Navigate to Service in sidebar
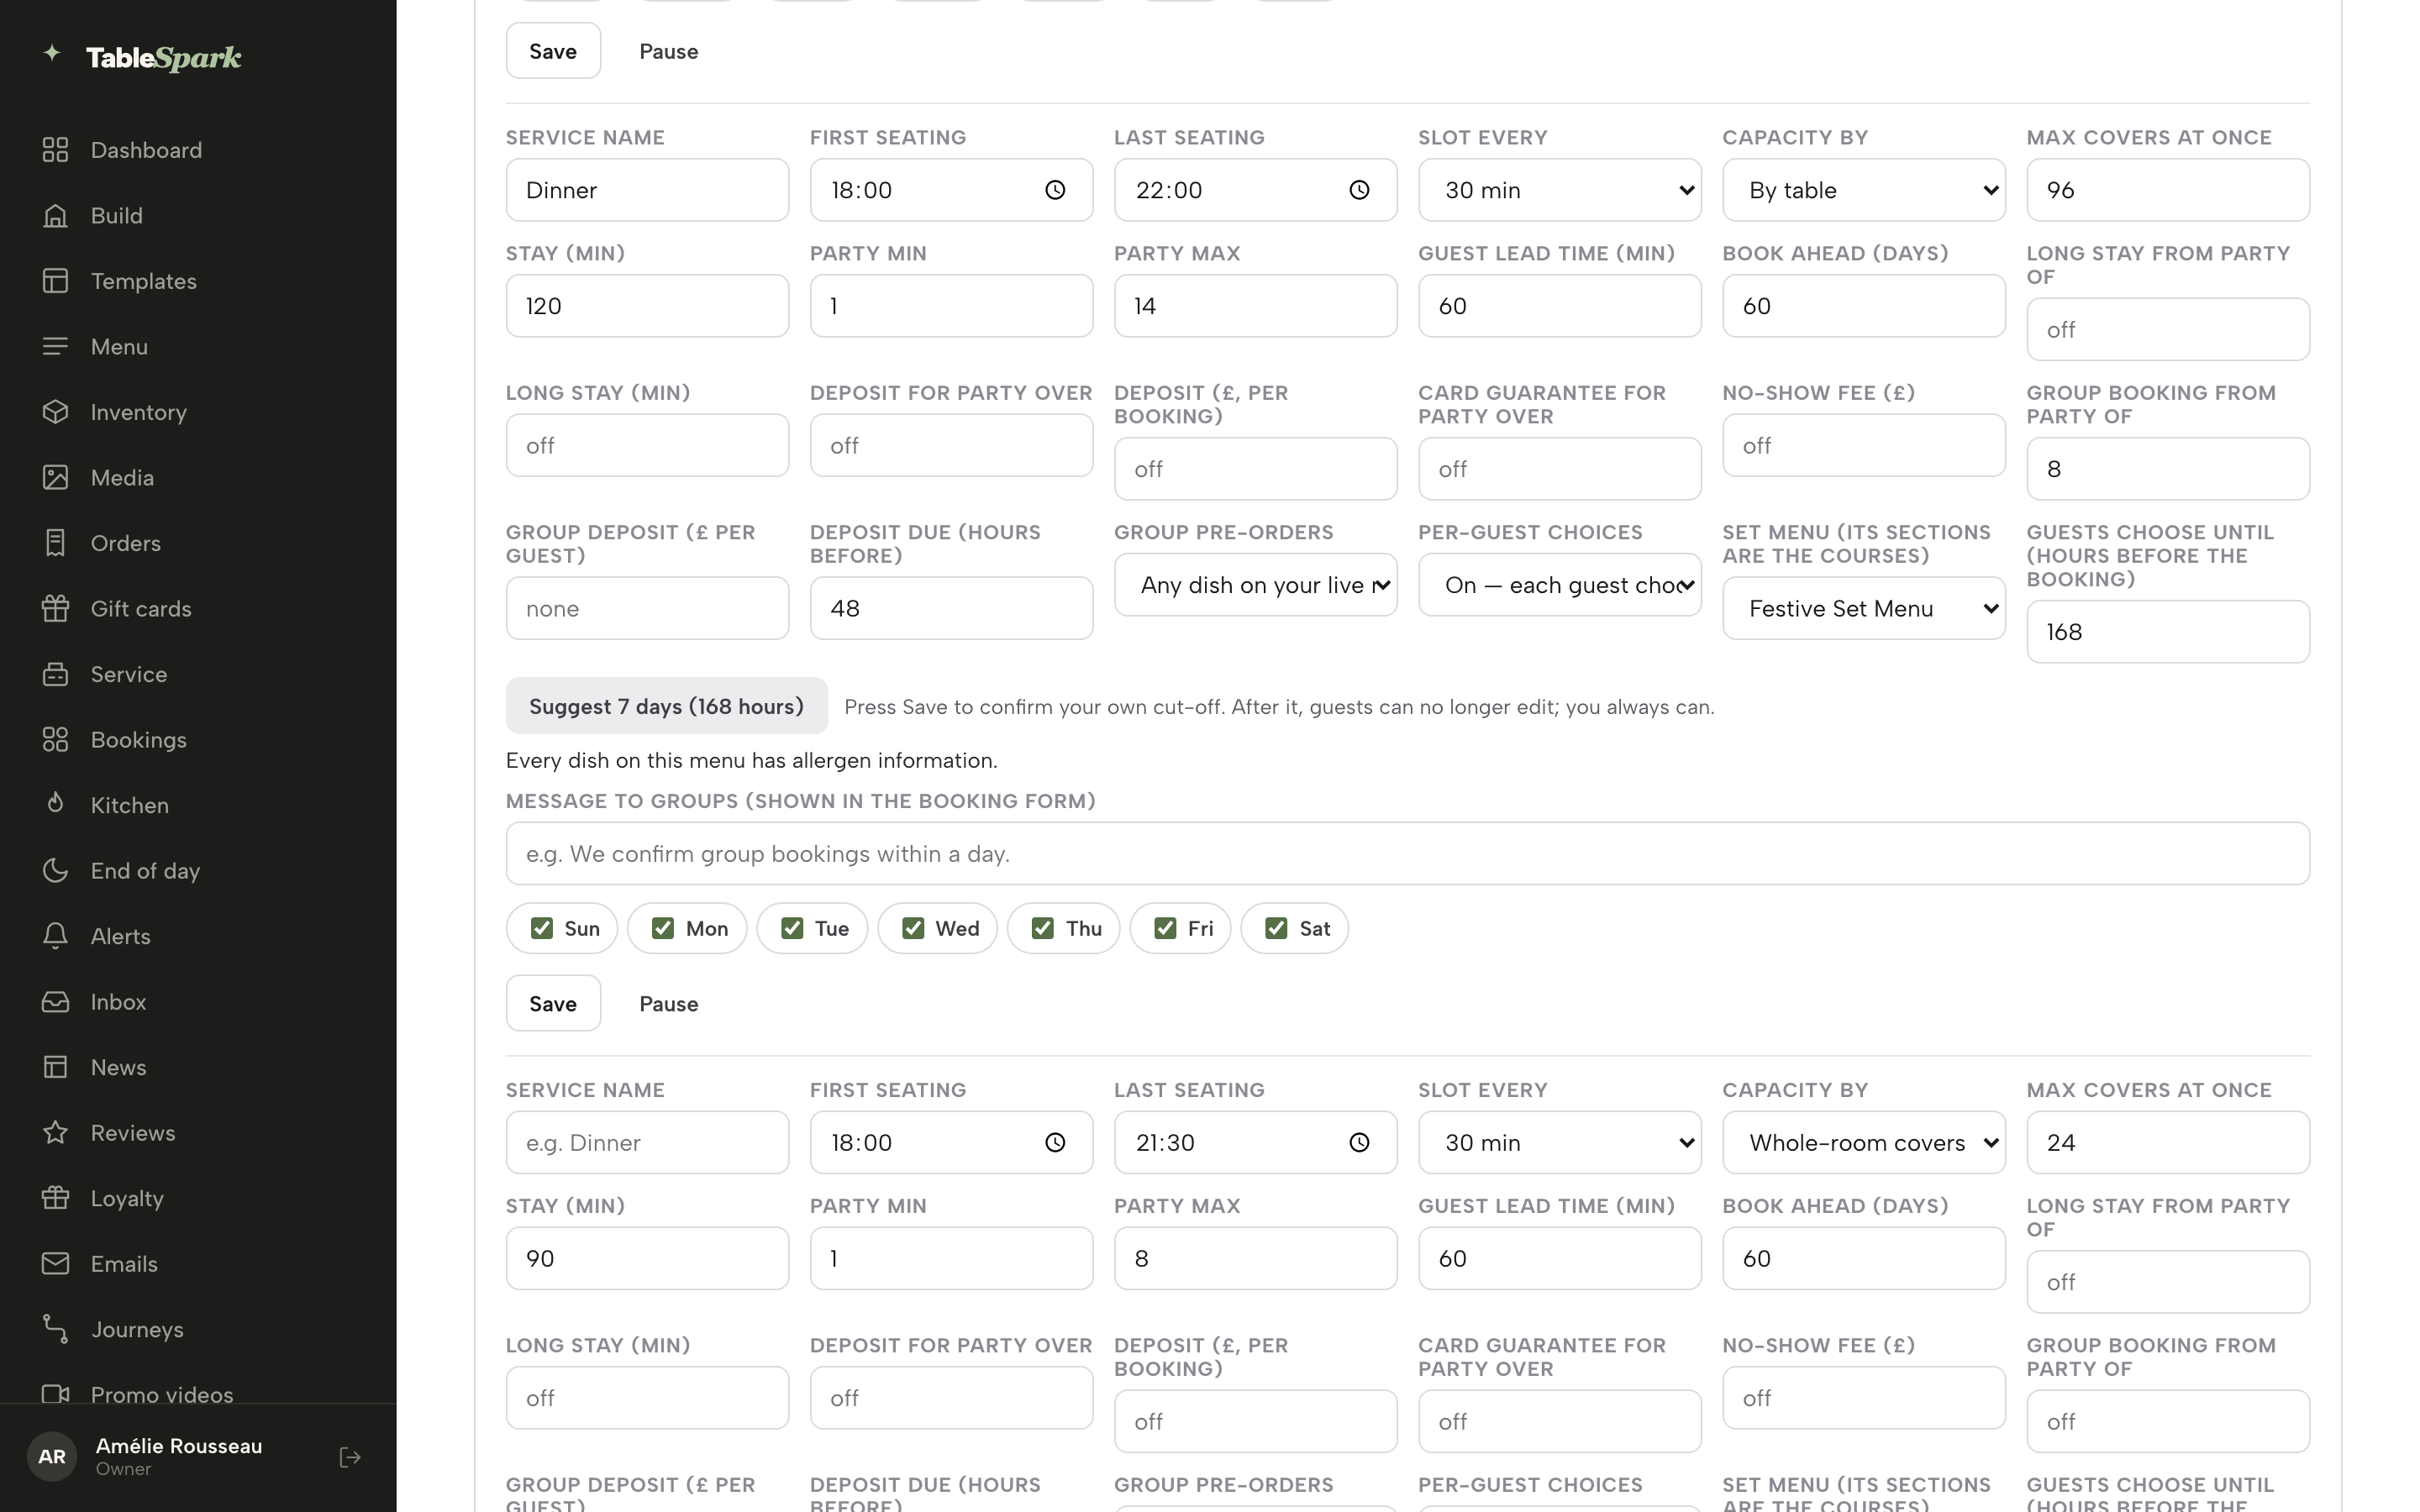The width and height of the screenshot is (2420, 1512). tap(128, 674)
